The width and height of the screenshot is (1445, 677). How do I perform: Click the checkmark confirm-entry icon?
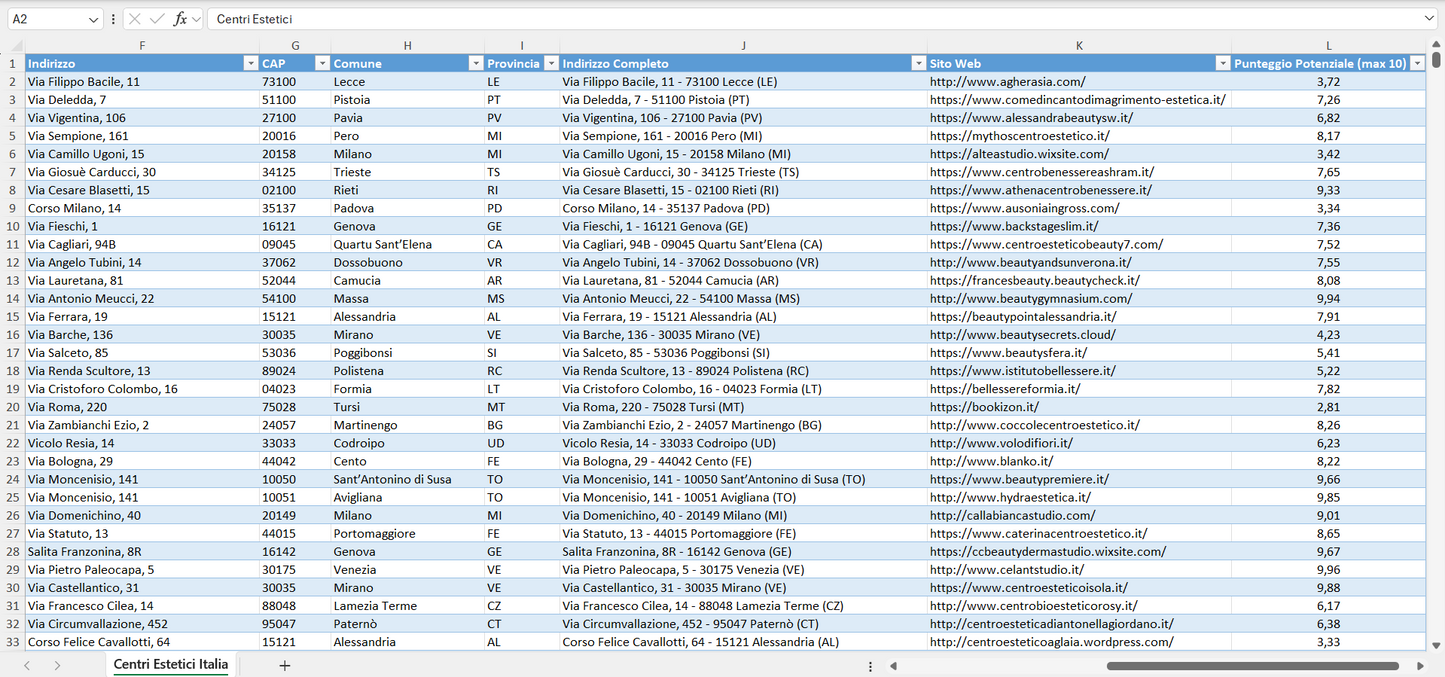(157, 19)
